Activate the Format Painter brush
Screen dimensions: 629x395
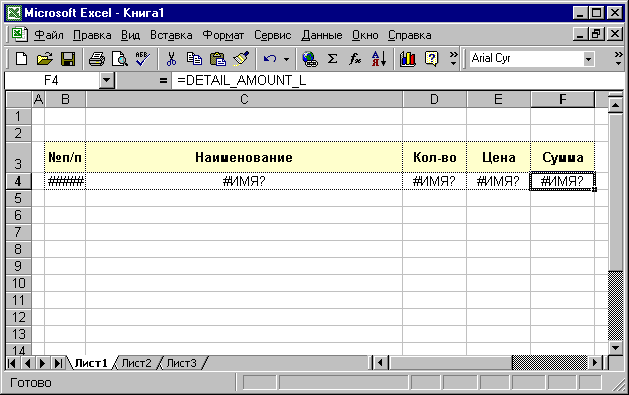pos(241,59)
